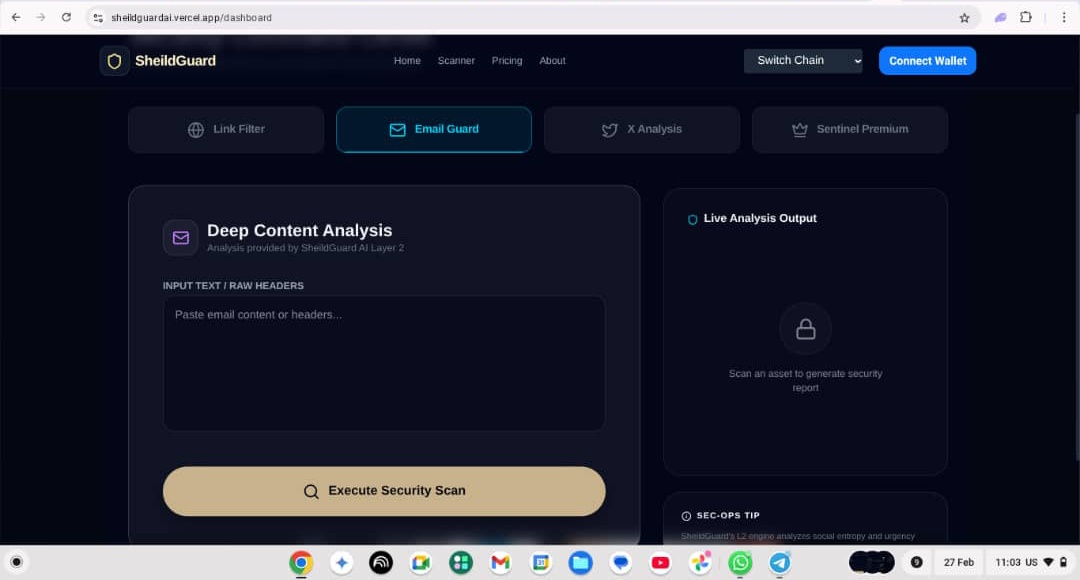
Task: Open YouTube from the shelf
Action: (661, 563)
